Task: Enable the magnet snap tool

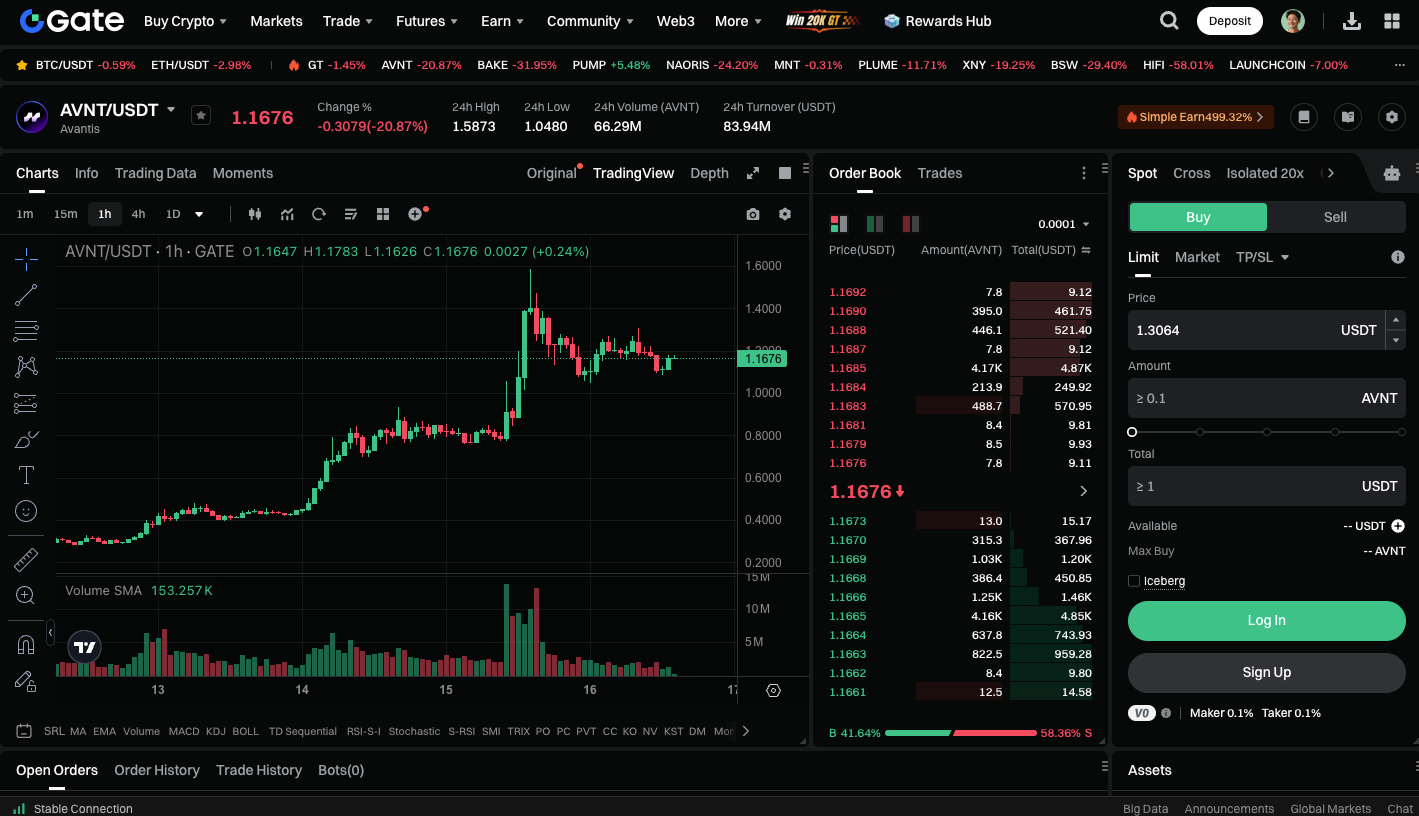Action: pyautogui.click(x=25, y=643)
